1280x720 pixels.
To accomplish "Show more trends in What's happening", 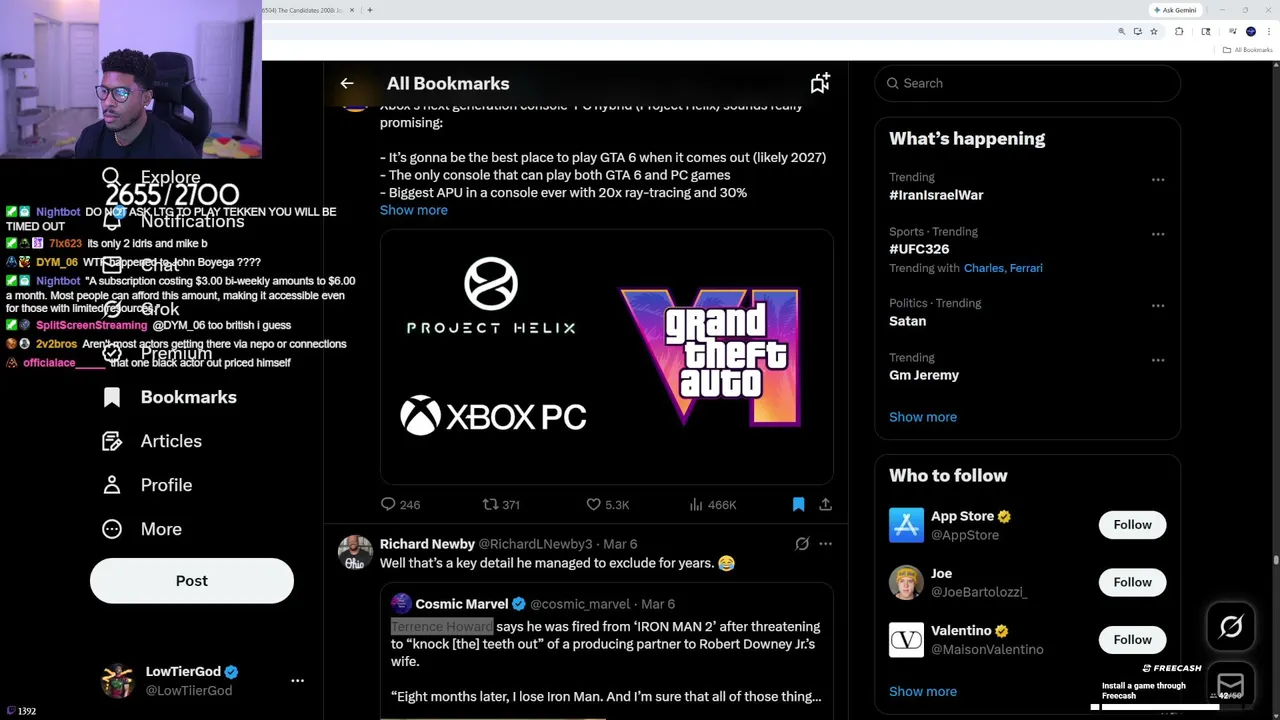I will tap(923, 417).
